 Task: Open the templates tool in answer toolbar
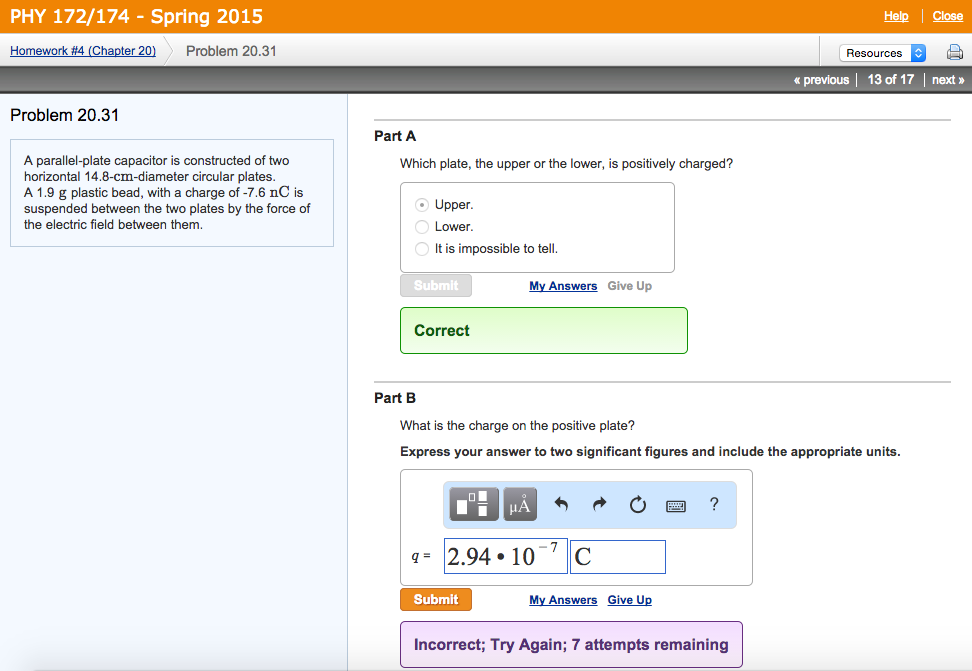click(474, 505)
